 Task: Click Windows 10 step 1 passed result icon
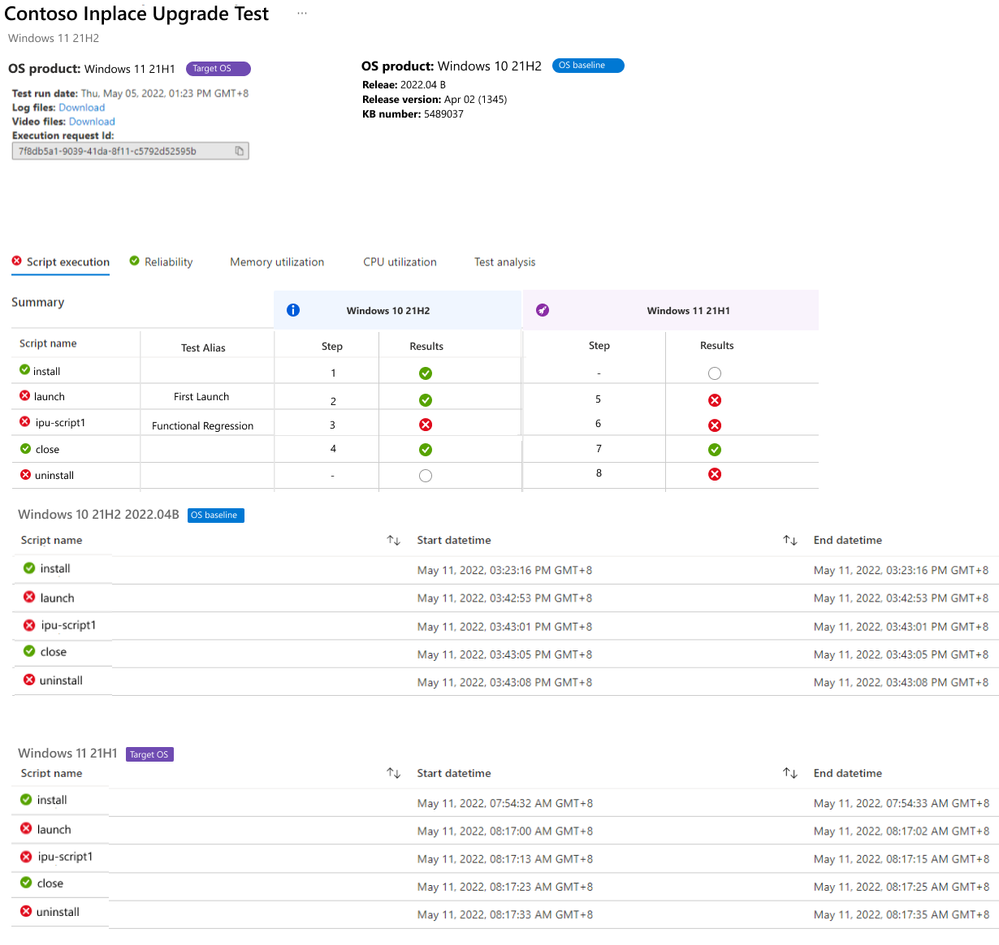pyautogui.click(x=426, y=373)
